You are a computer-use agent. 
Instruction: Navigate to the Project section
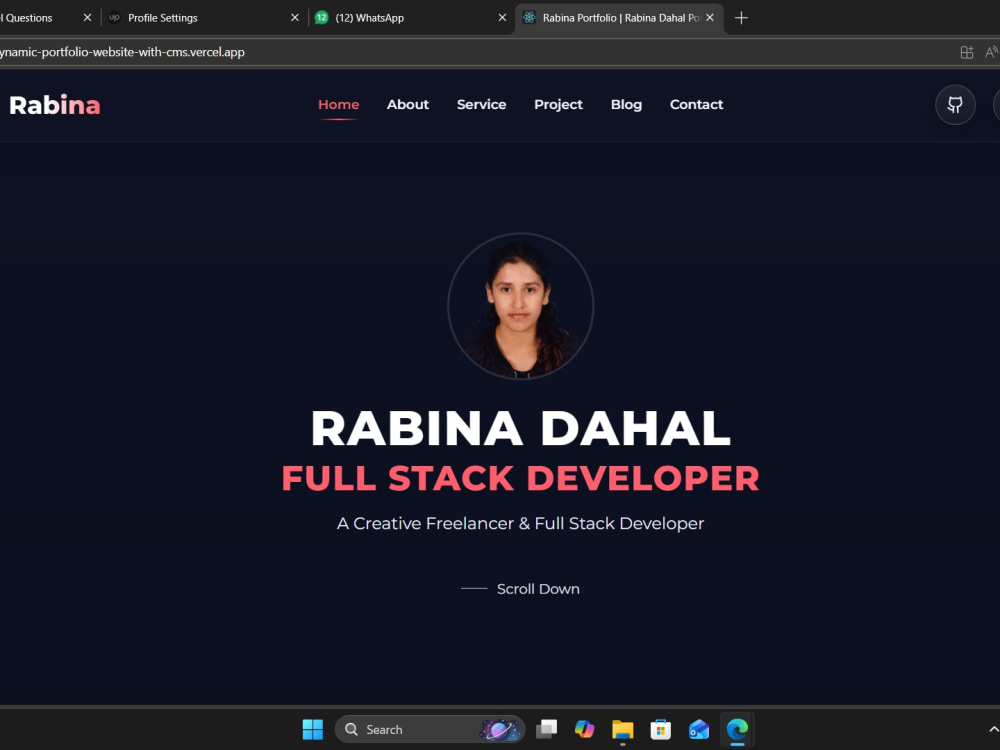click(558, 105)
